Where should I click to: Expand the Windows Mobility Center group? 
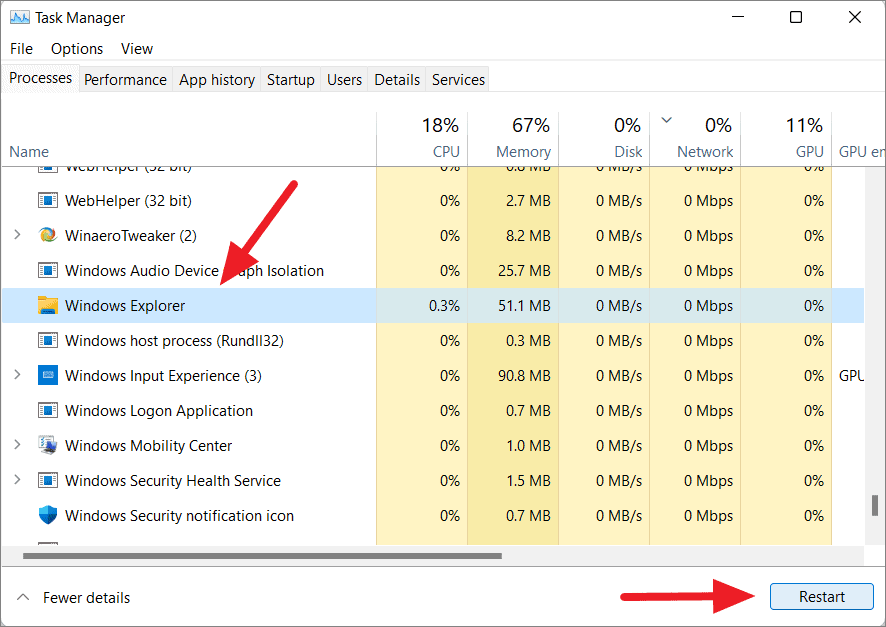tap(18, 445)
